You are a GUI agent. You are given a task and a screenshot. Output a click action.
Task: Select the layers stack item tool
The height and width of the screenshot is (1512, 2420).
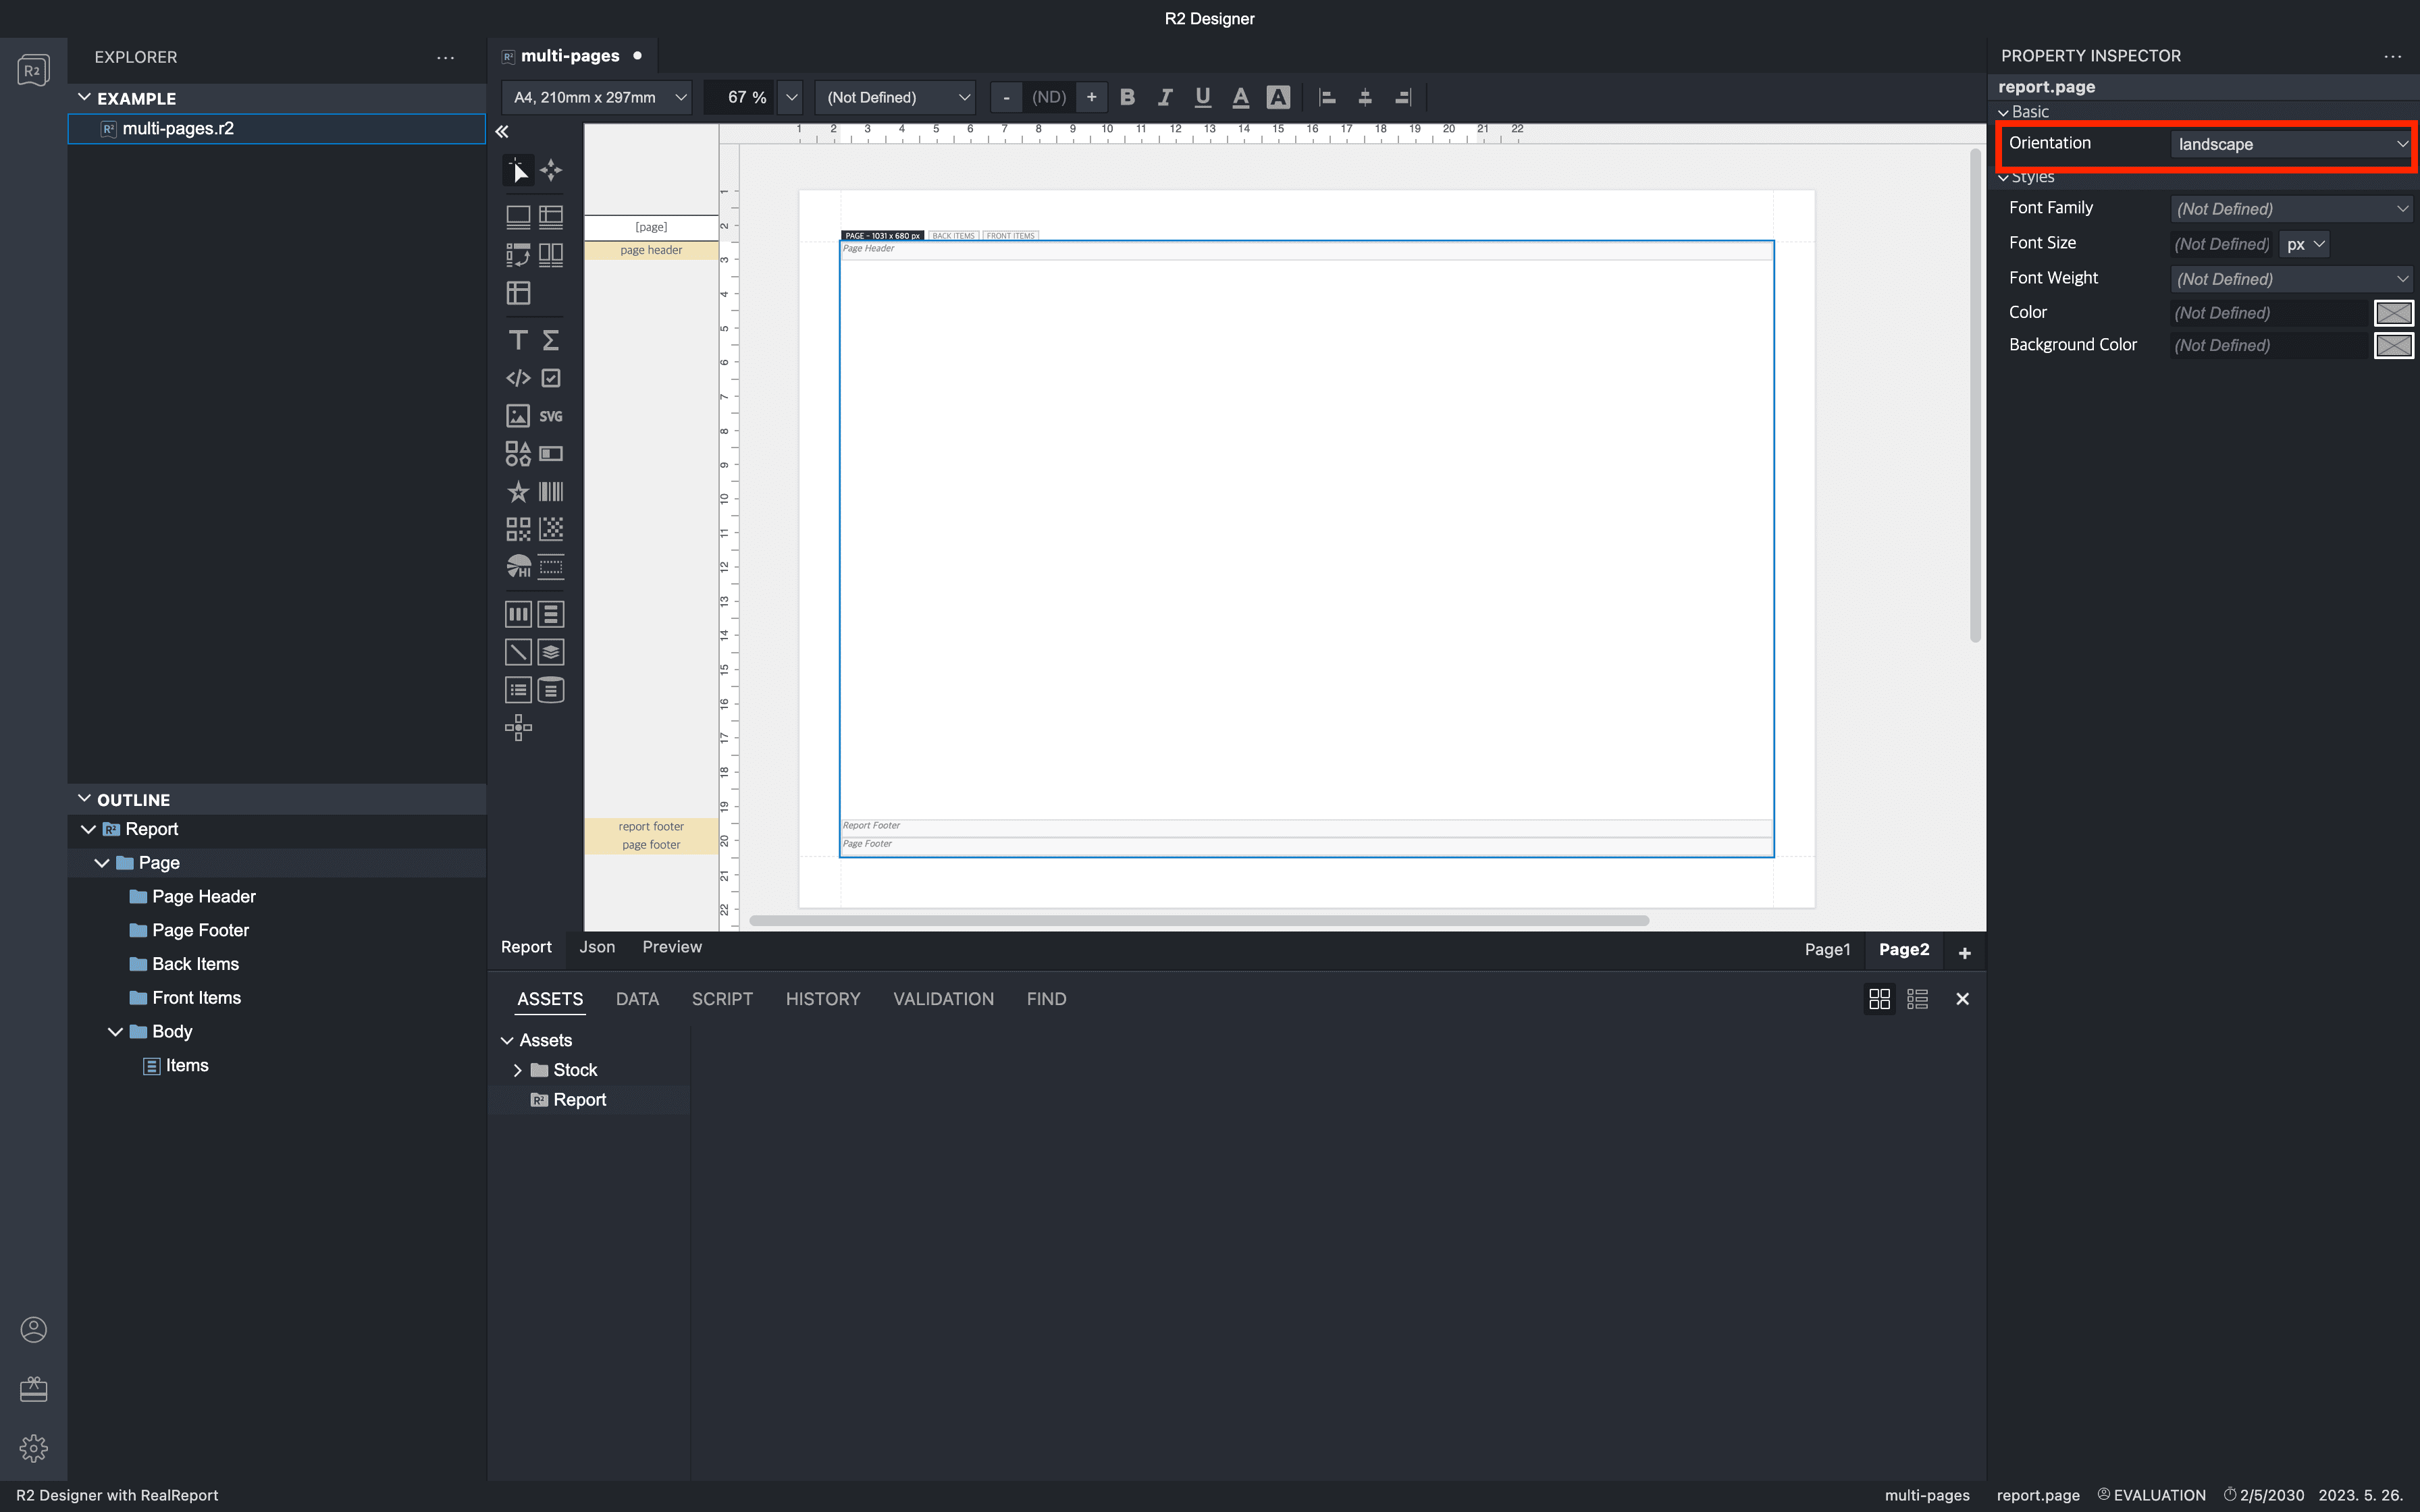pyautogui.click(x=551, y=652)
